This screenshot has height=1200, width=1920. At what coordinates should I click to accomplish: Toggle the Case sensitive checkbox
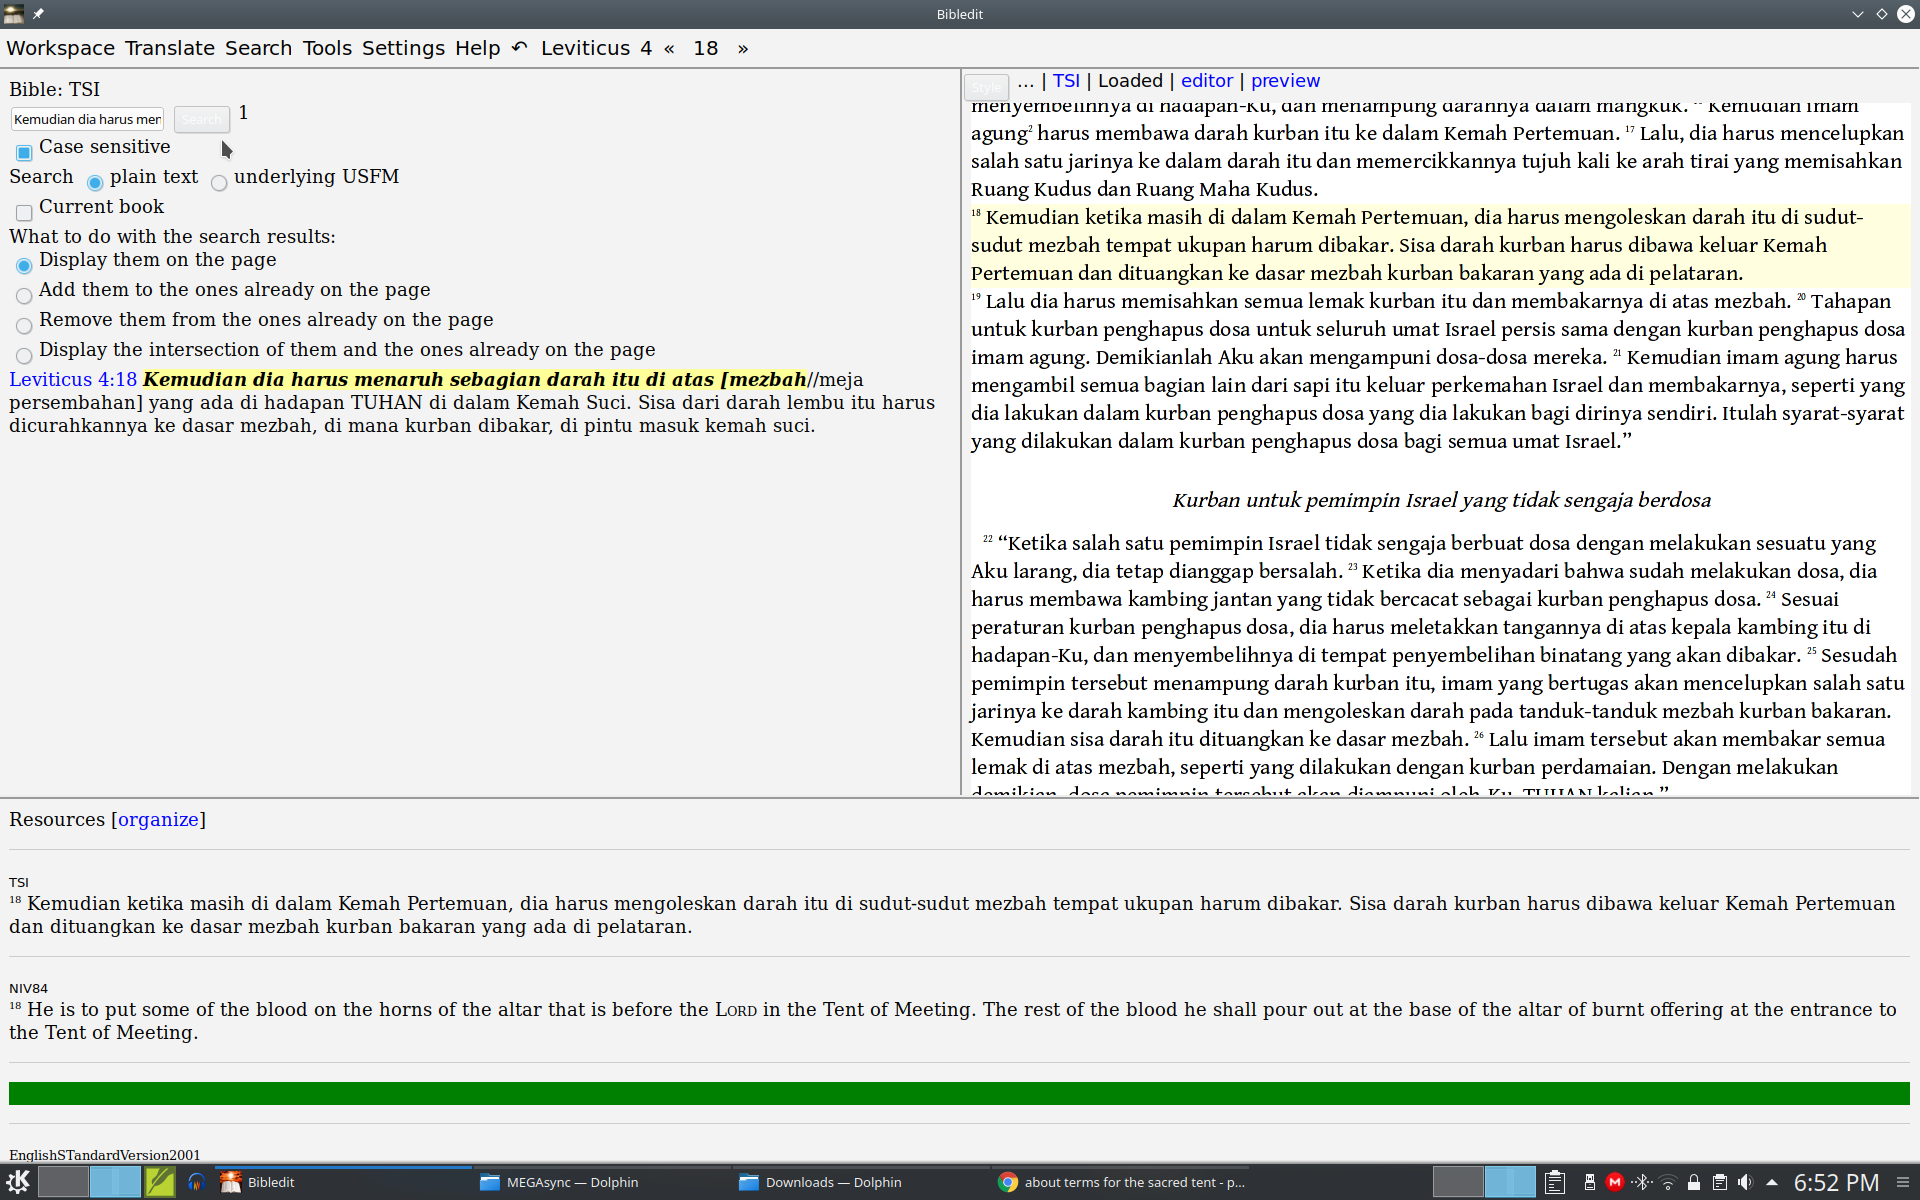click(x=24, y=152)
